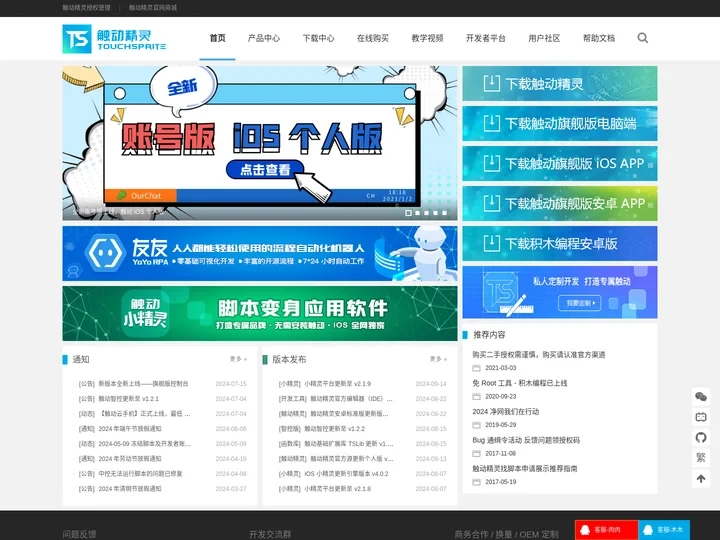The height and width of the screenshot is (540, 720).
Task: Open the YoYo RPA 友友 banner
Action: [260, 253]
